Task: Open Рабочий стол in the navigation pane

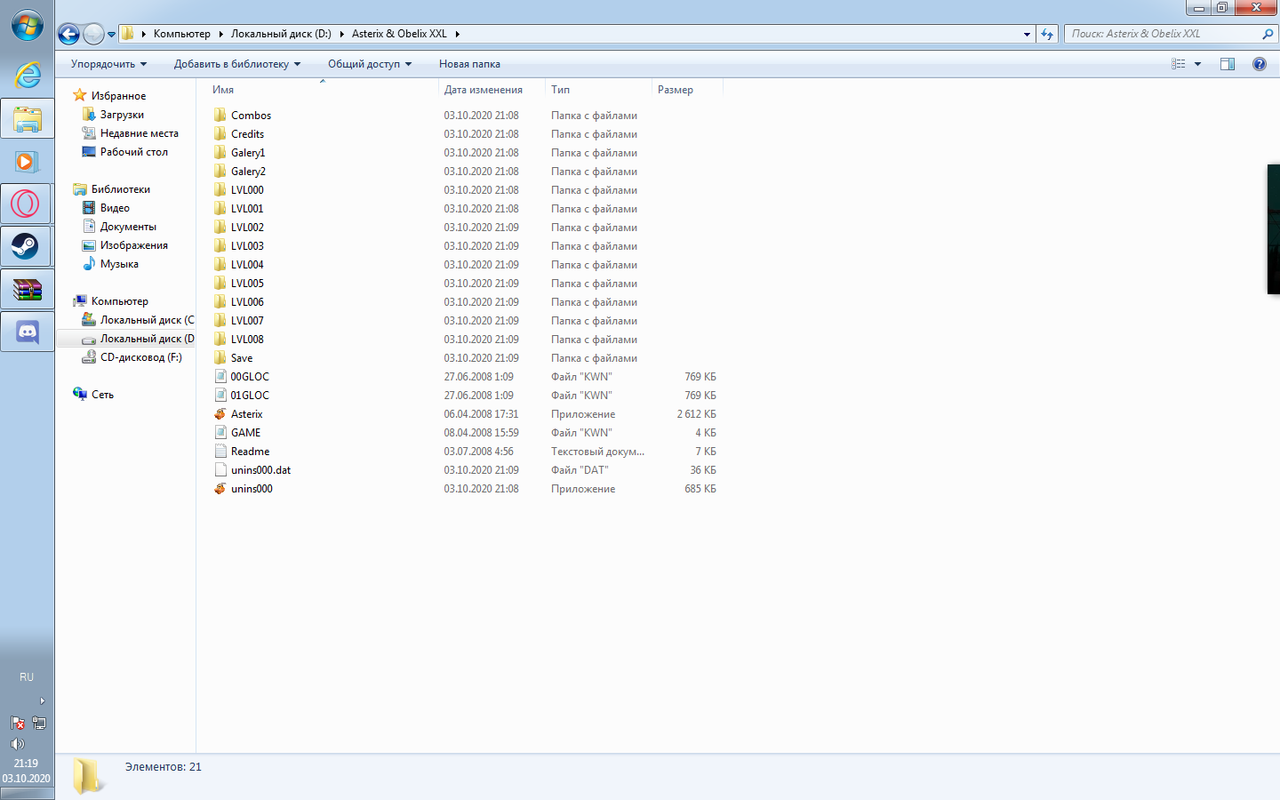Action: [134, 152]
